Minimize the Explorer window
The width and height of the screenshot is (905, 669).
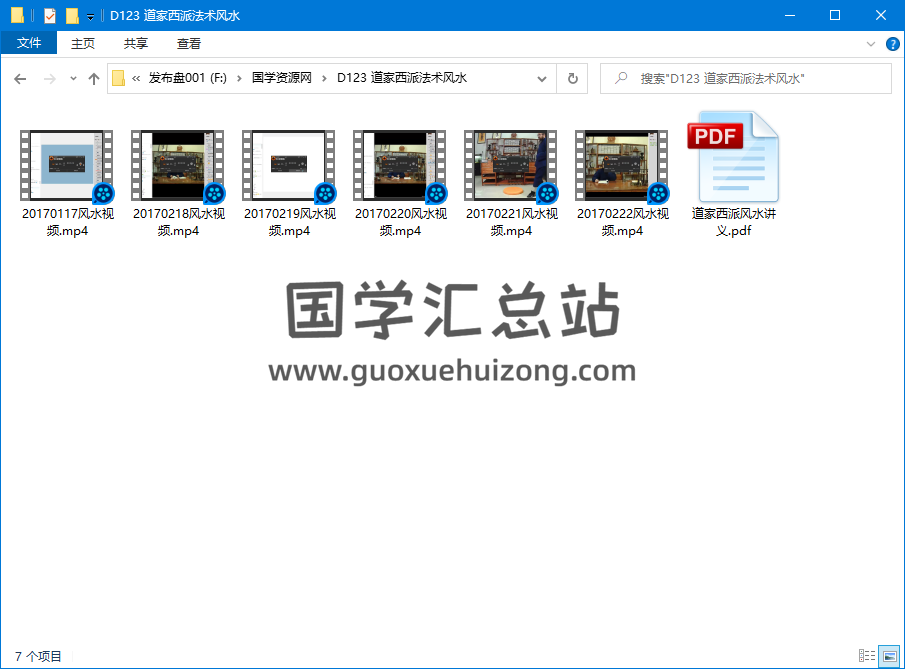pos(790,16)
